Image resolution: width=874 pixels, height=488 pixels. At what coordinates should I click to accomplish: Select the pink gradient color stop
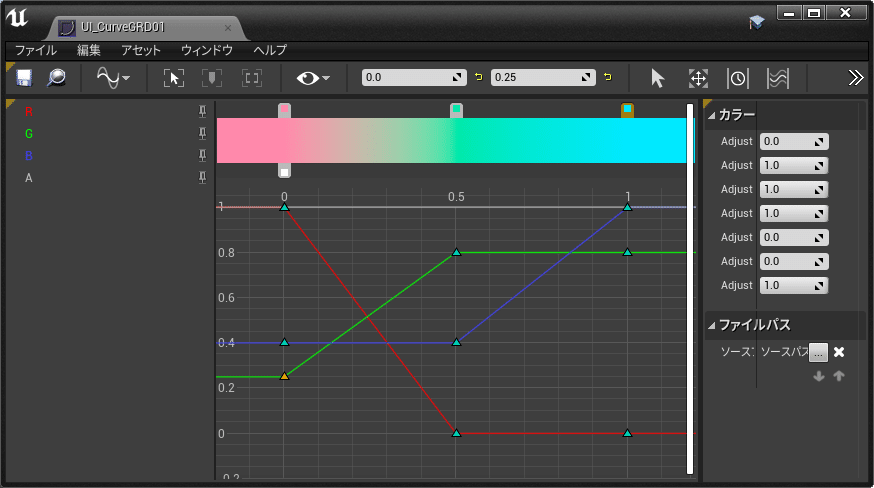(284, 110)
